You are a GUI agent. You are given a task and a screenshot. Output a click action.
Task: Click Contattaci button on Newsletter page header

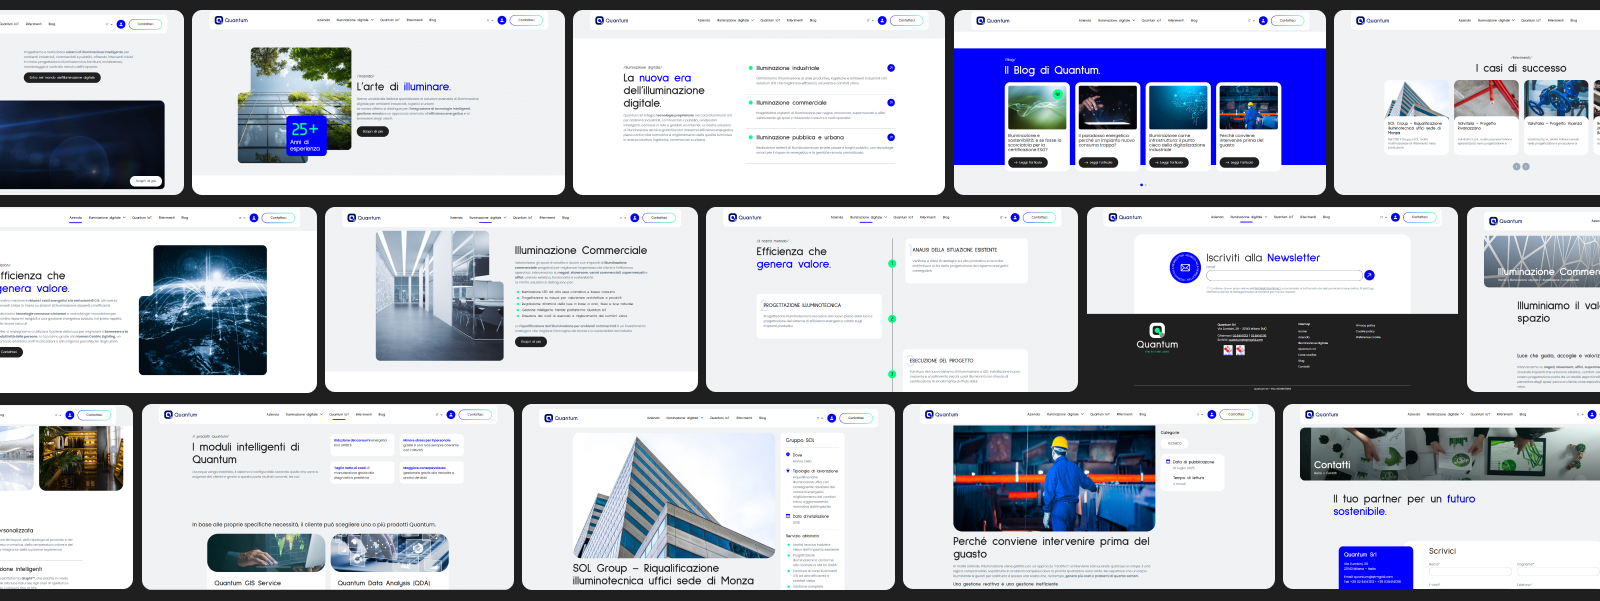coord(1420,217)
